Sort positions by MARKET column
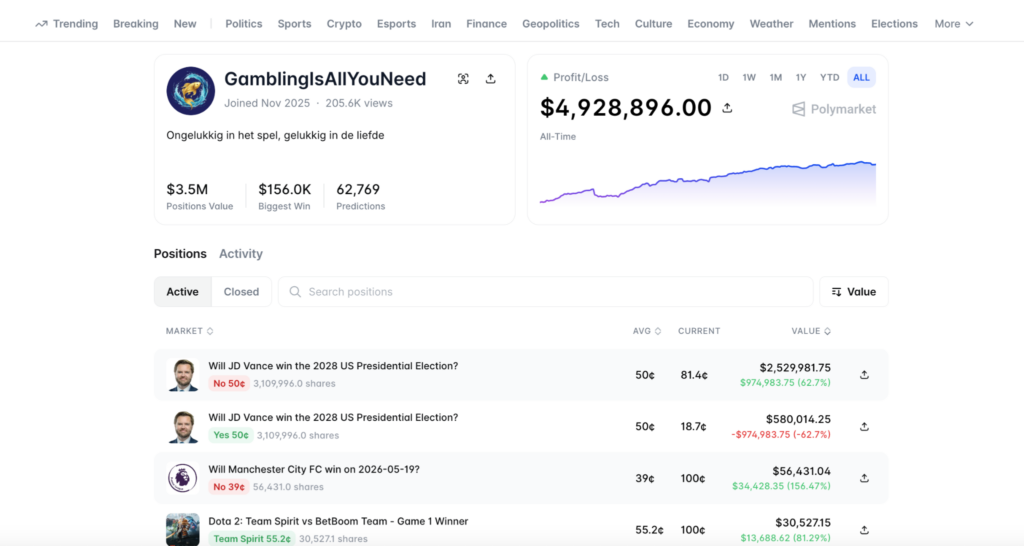The width and height of the screenshot is (1024, 546). pos(189,331)
